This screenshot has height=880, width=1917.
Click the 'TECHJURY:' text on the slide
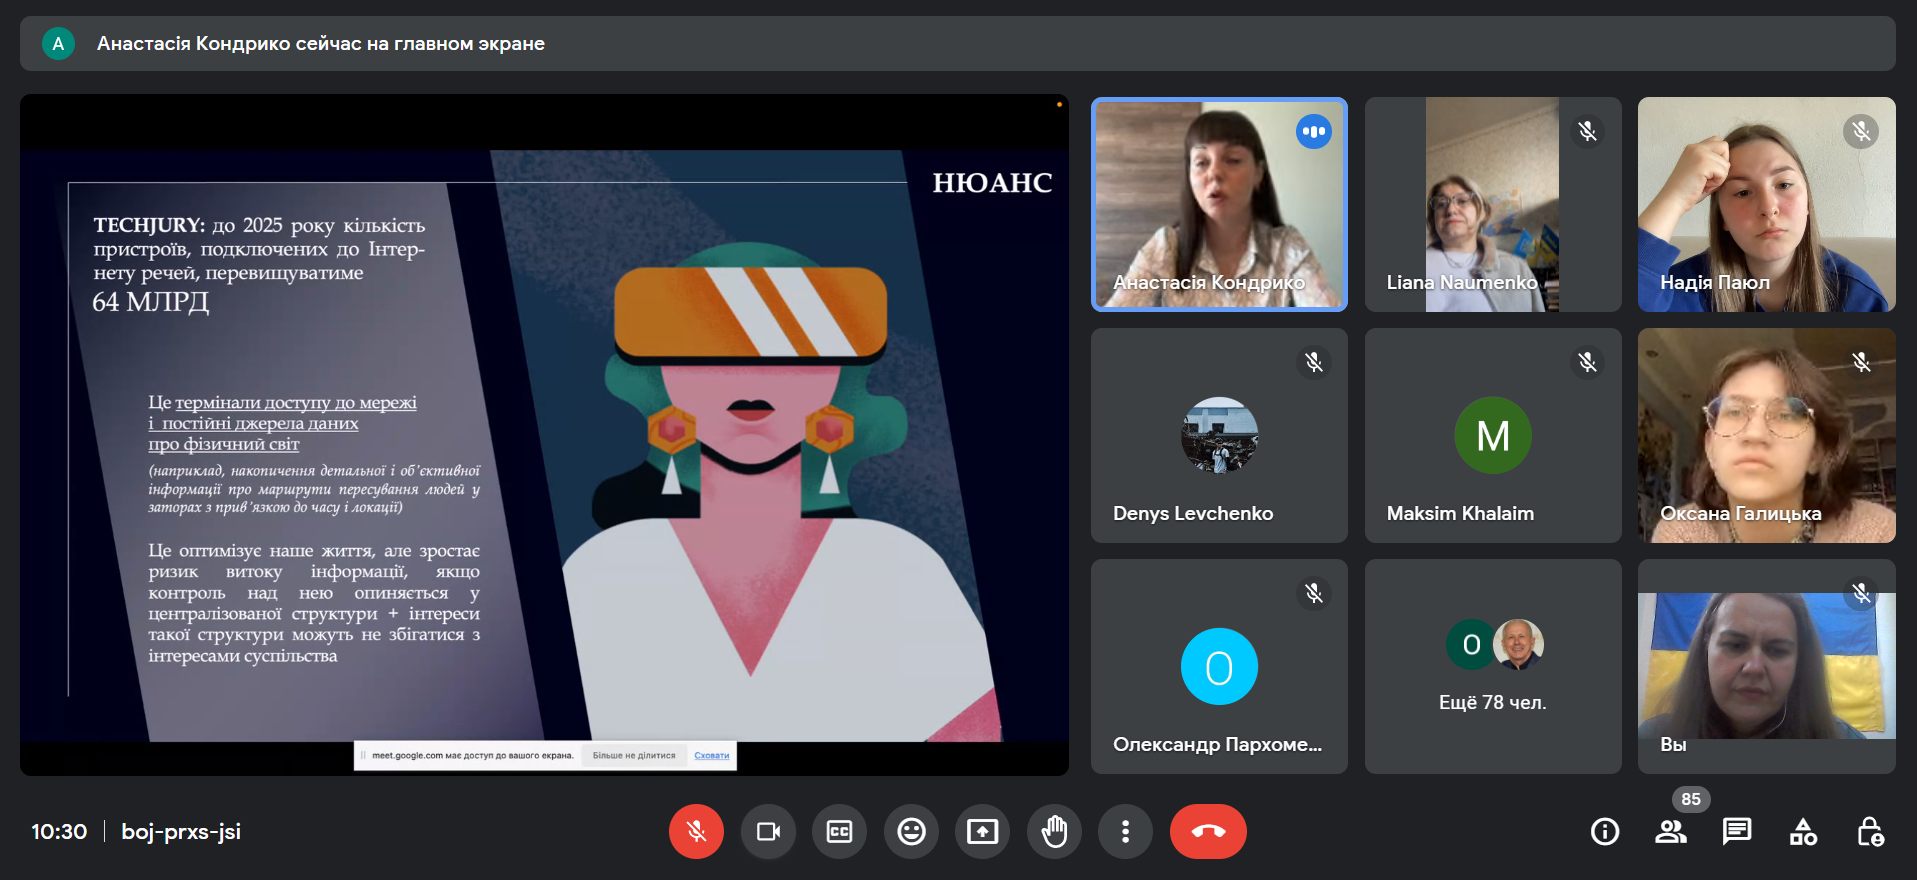(149, 225)
